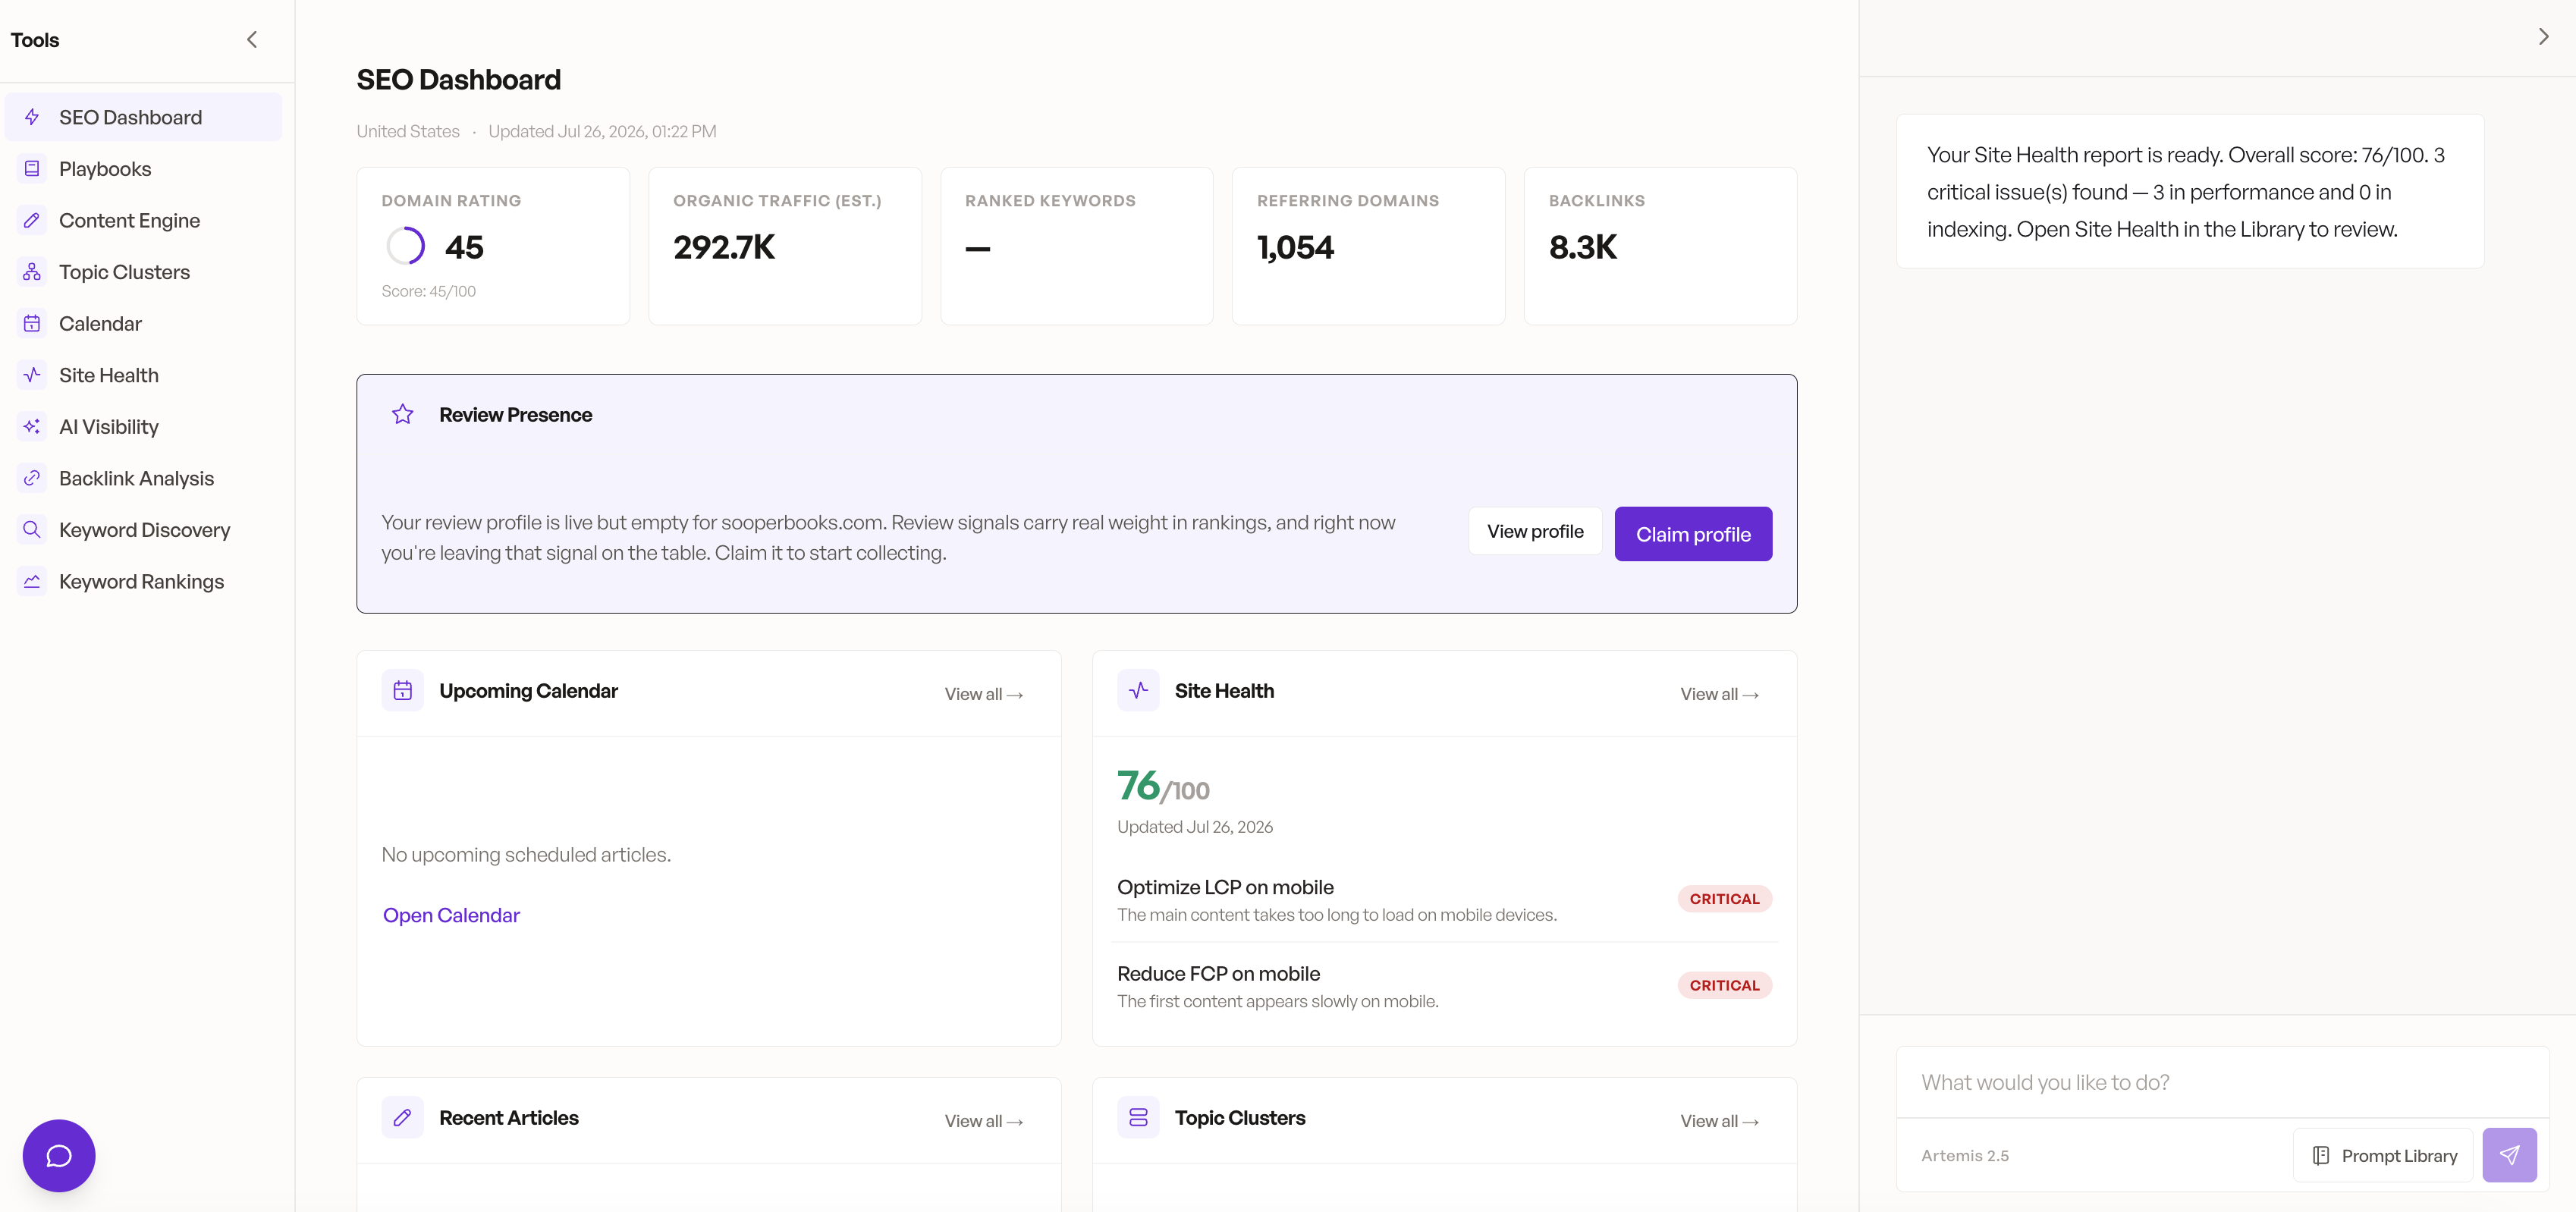The height and width of the screenshot is (1212, 2576).
Task: Click the Domain Rating progress ring
Action: (406, 246)
